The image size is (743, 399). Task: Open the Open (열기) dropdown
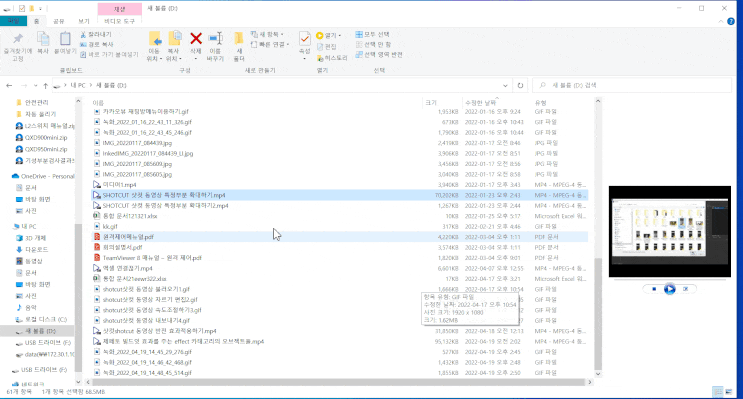click(x=328, y=35)
